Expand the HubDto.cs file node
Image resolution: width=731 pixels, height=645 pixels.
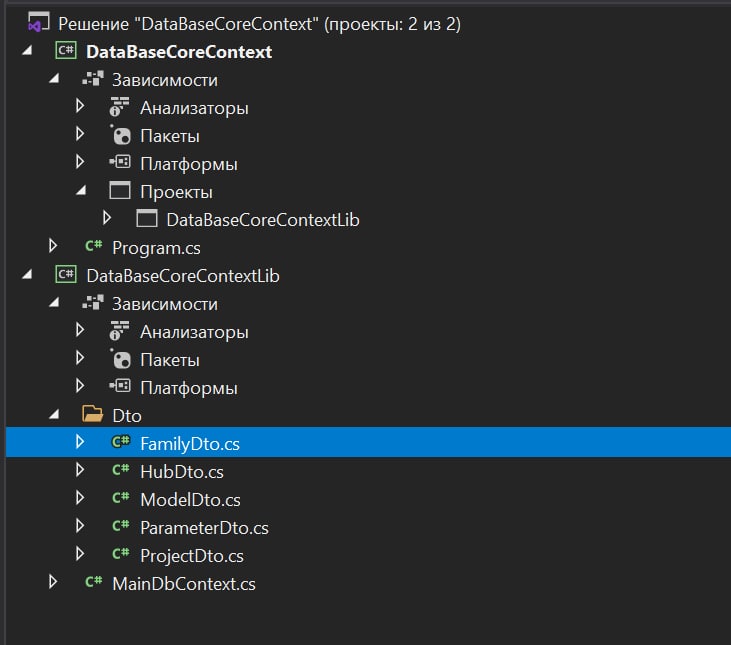coord(80,470)
